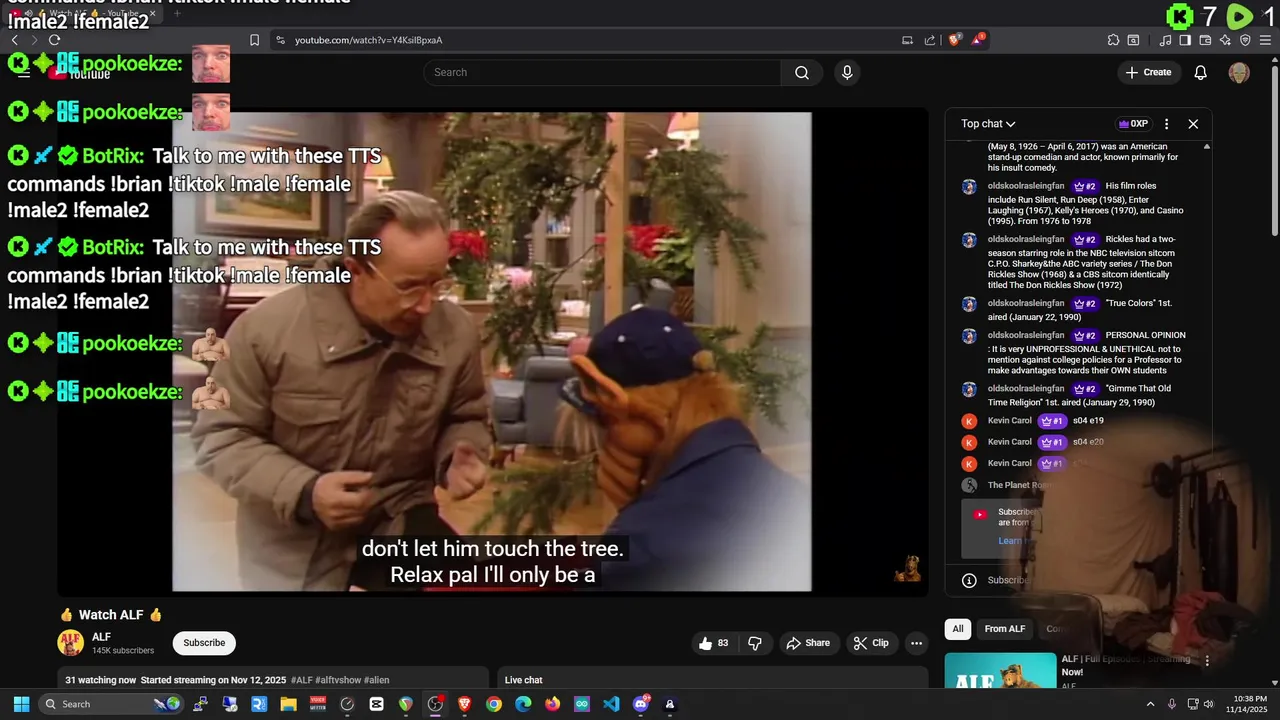This screenshot has width=1280, height=720.
Task: Click the taskbar volume icon
Action: point(1209,704)
